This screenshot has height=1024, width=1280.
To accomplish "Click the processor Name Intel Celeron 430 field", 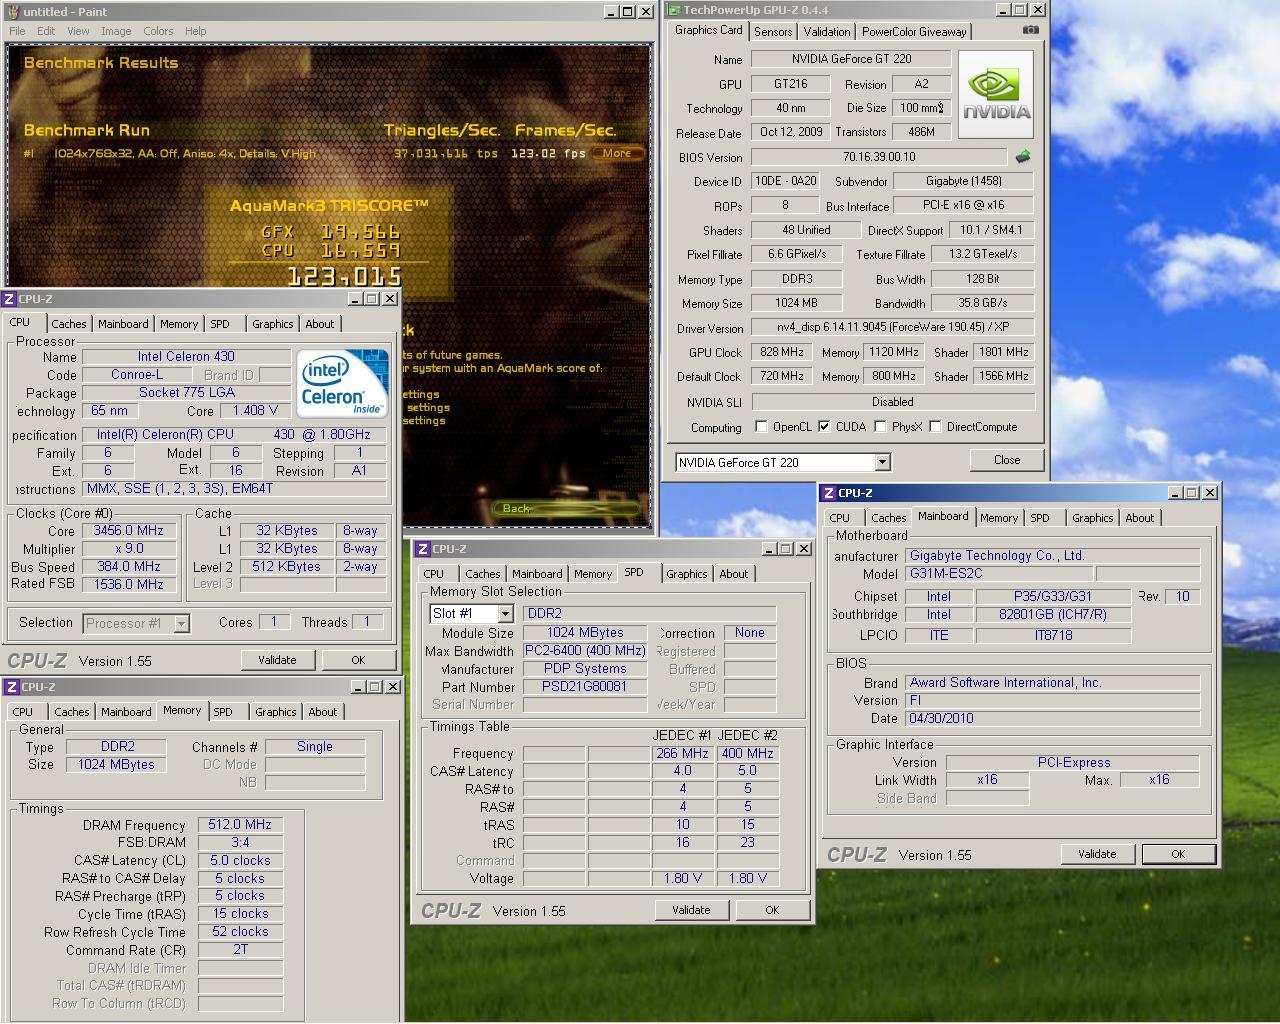I will pyautogui.click(x=187, y=357).
